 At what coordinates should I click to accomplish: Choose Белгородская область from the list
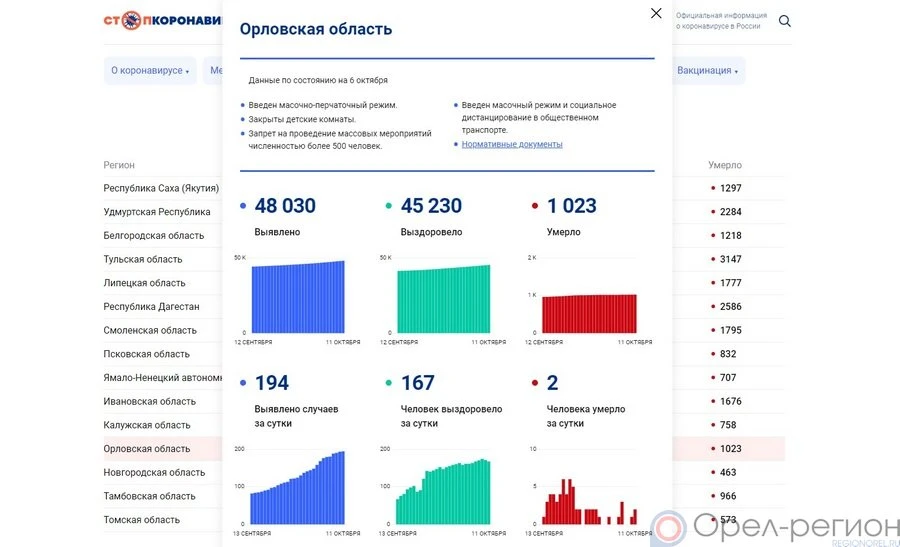[x=154, y=236]
